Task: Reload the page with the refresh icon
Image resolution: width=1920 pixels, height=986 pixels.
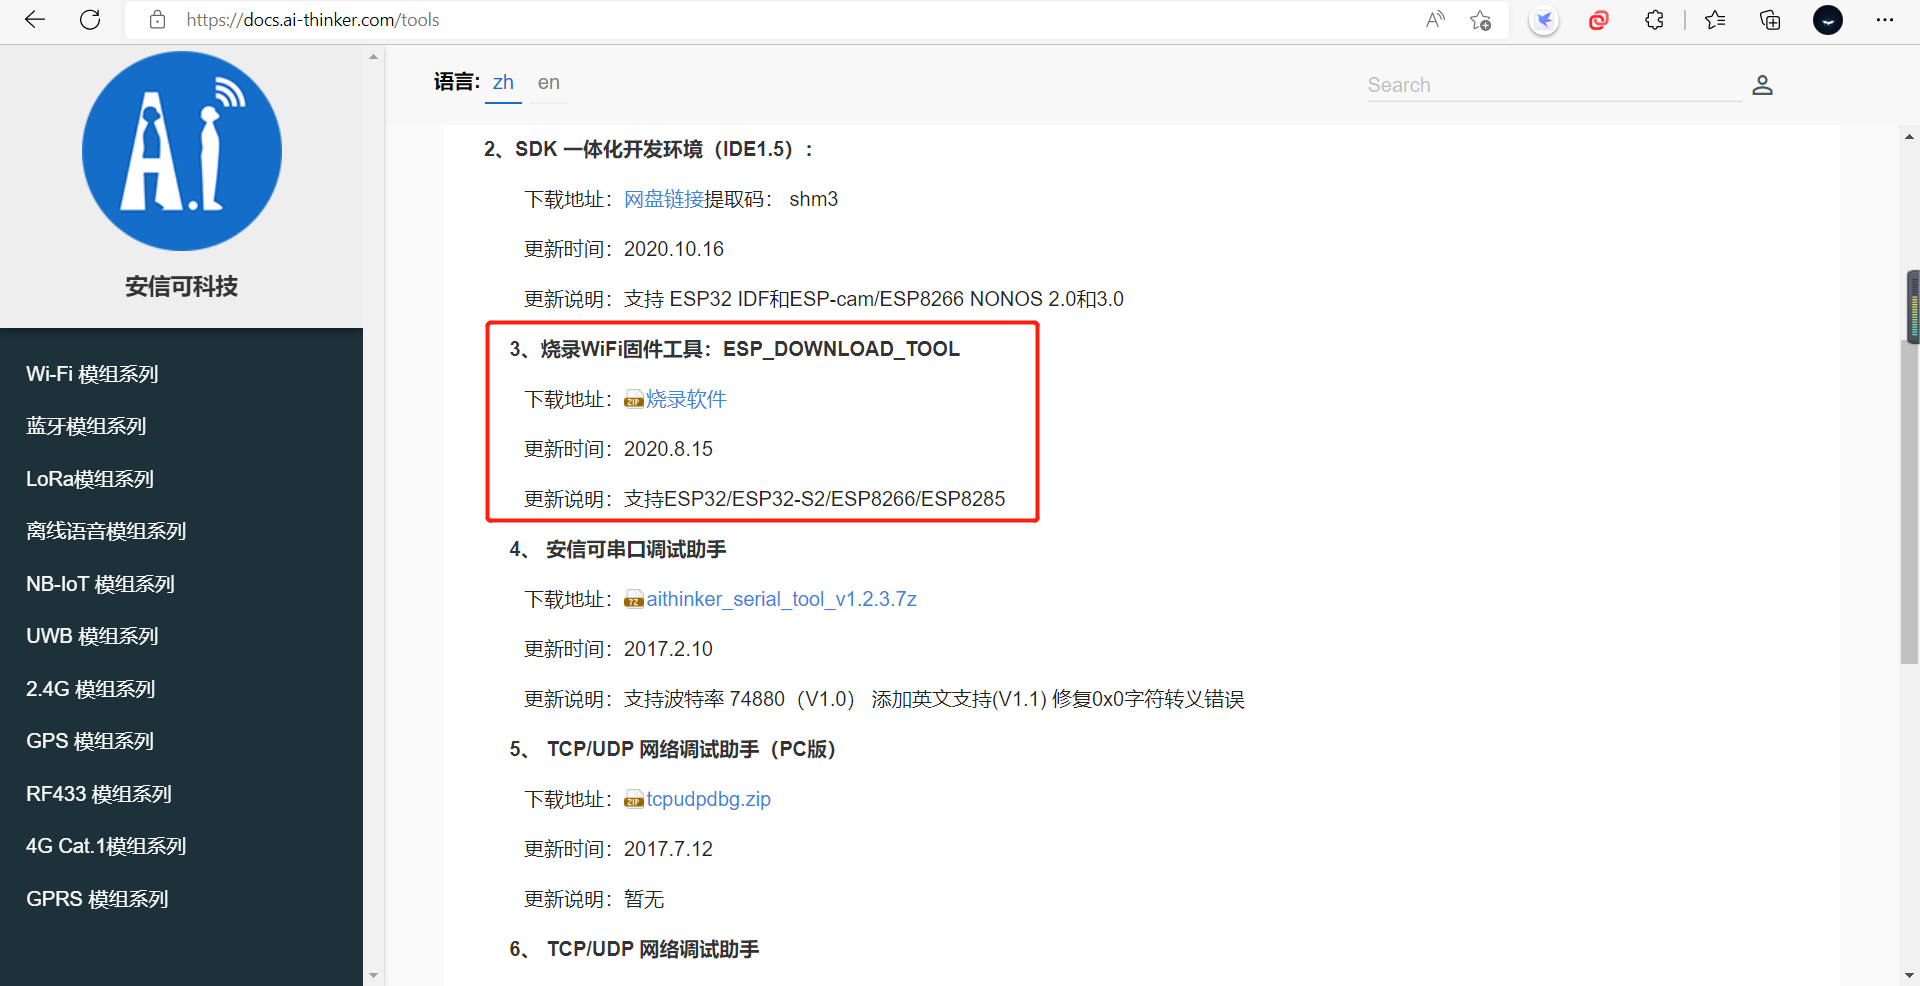Action: 90,20
